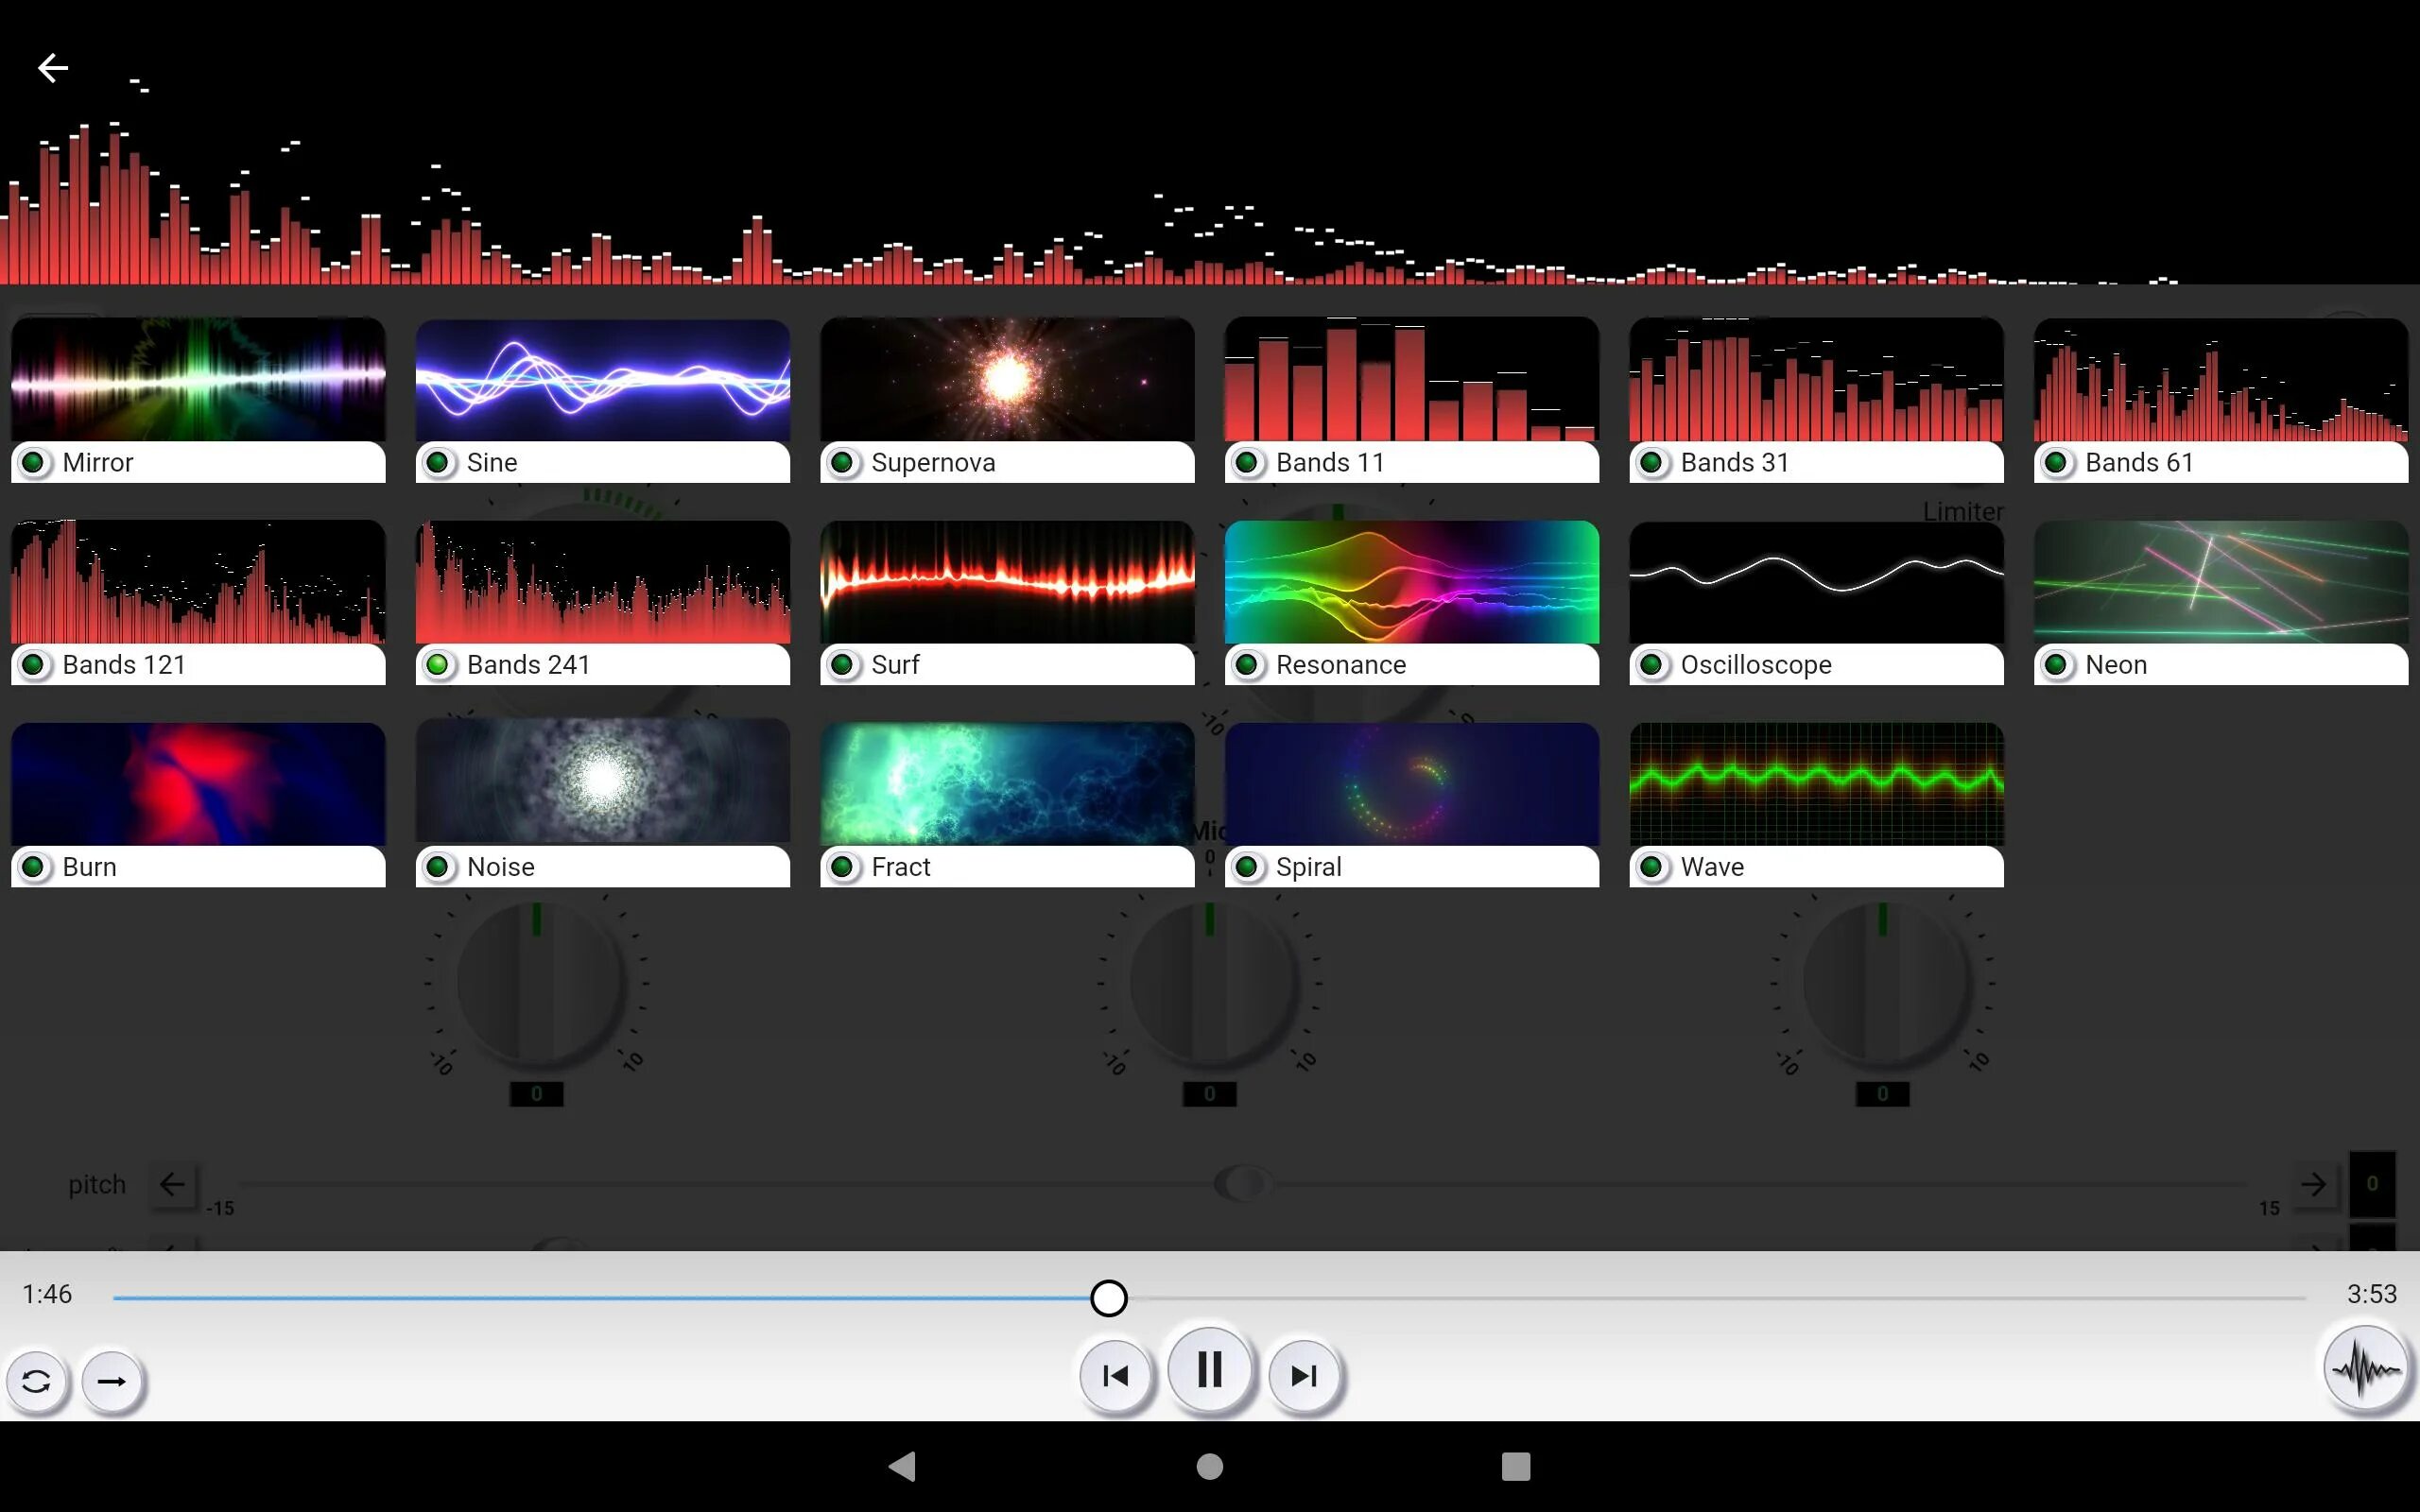Tap the Android recent apps square
The height and width of the screenshot is (1512, 2420).
(1515, 1466)
